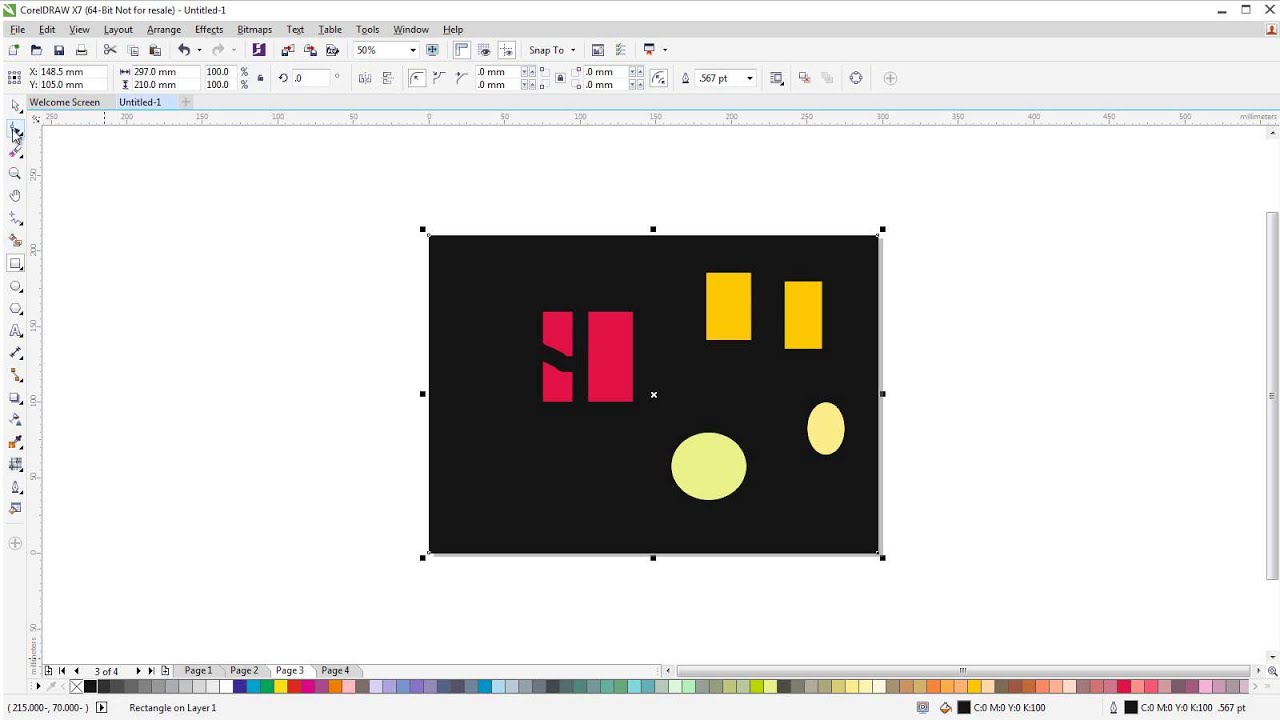Select the Ellipse tool

[x=15, y=286]
